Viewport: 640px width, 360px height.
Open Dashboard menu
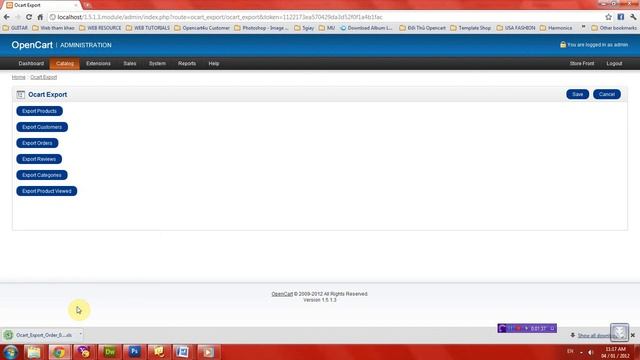pos(31,64)
